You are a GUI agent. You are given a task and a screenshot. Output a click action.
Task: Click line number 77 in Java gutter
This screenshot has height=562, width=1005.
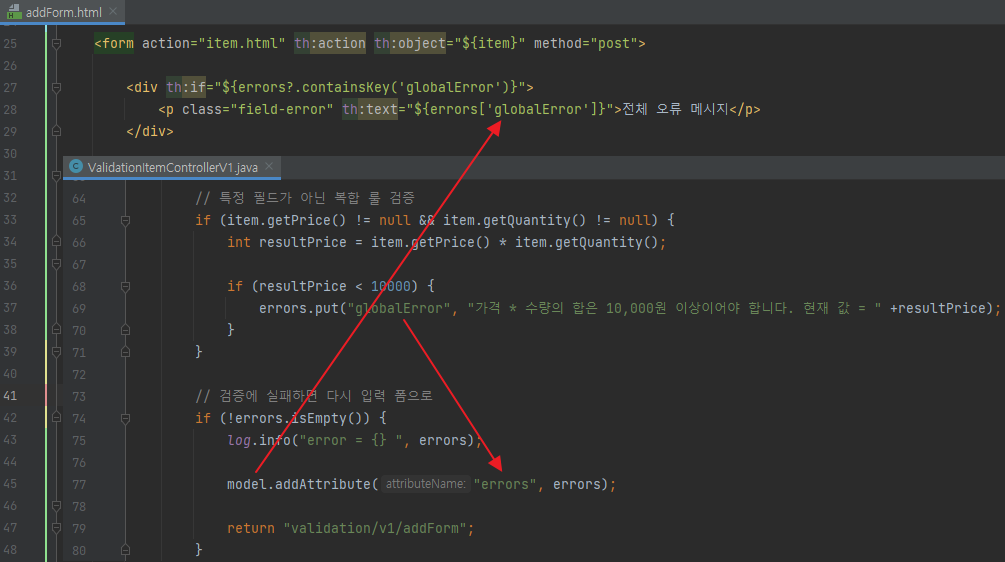click(79, 484)
